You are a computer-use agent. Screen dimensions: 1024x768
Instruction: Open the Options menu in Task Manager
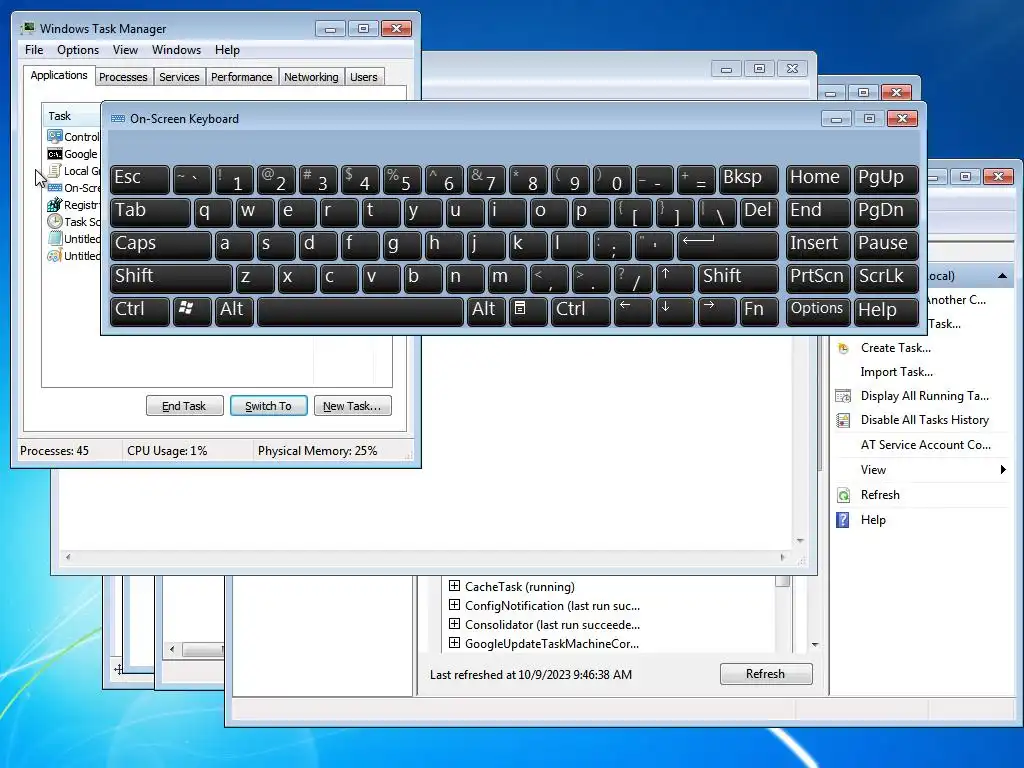pos(78,50)
